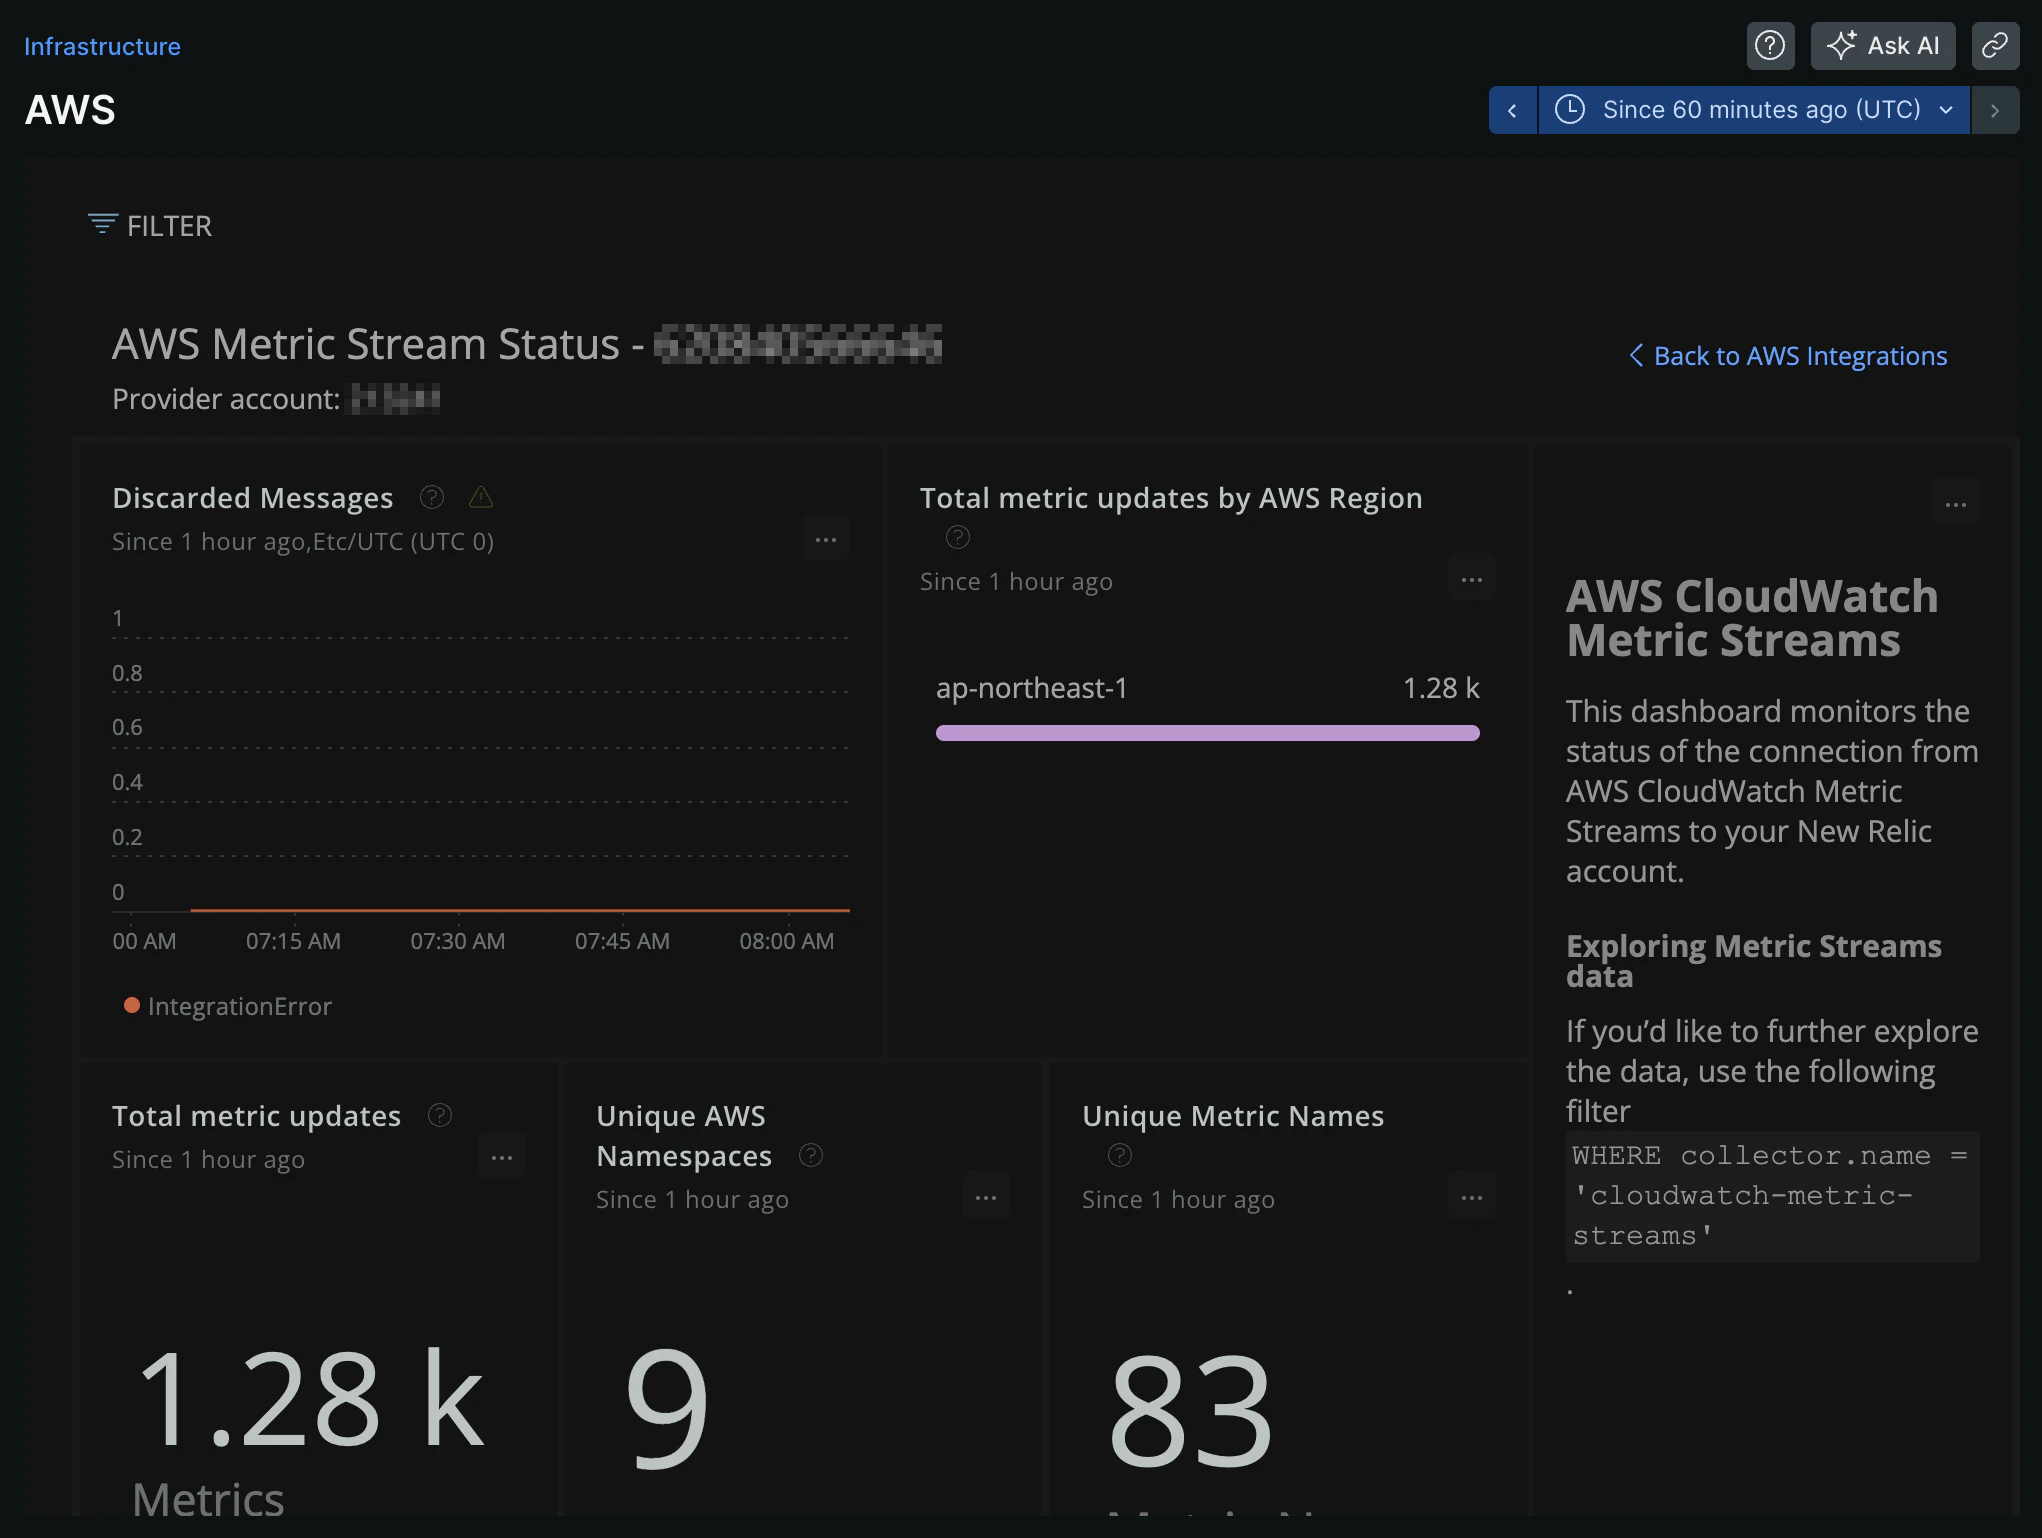Show help for Total metric updates widget
Viewport: 2042px width, 1538px height.
(440, 1115)
